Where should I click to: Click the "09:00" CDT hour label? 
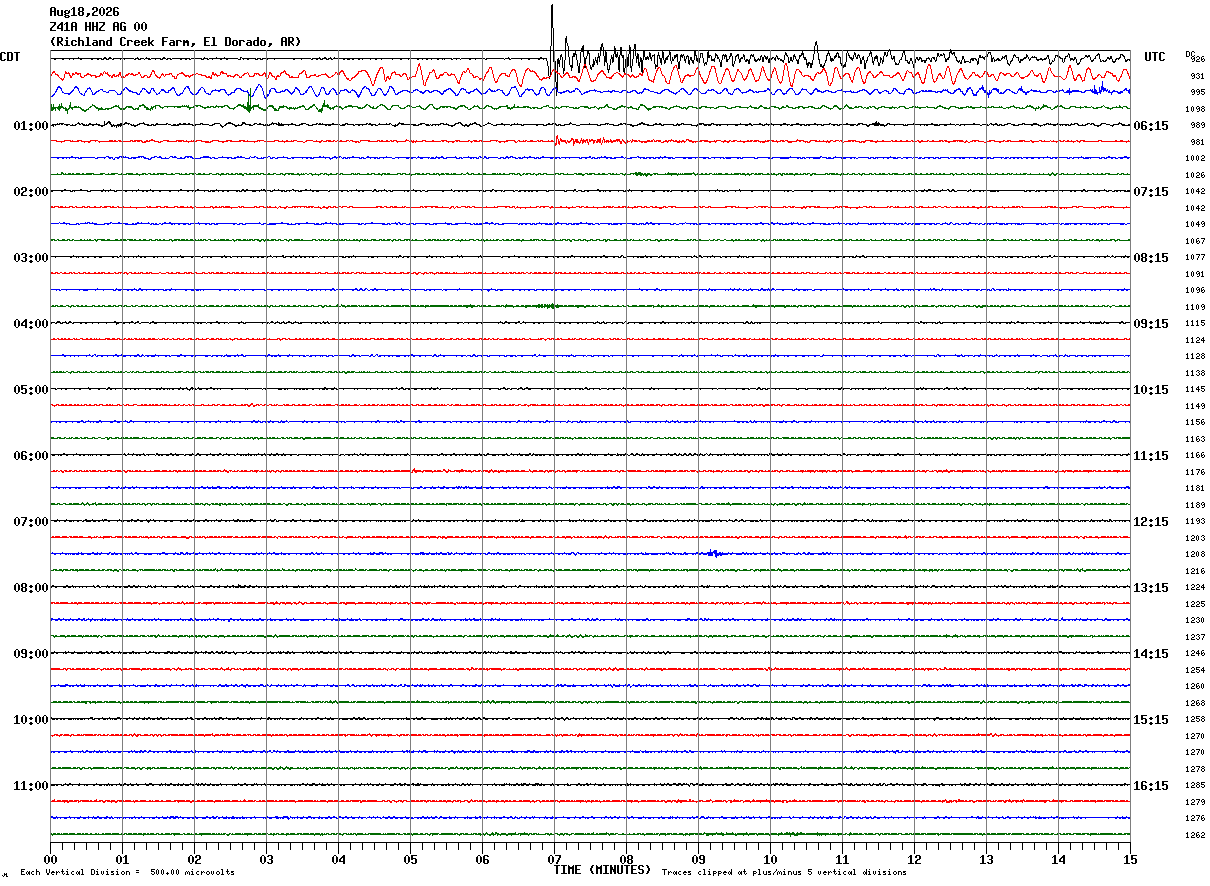click(31, 654)
